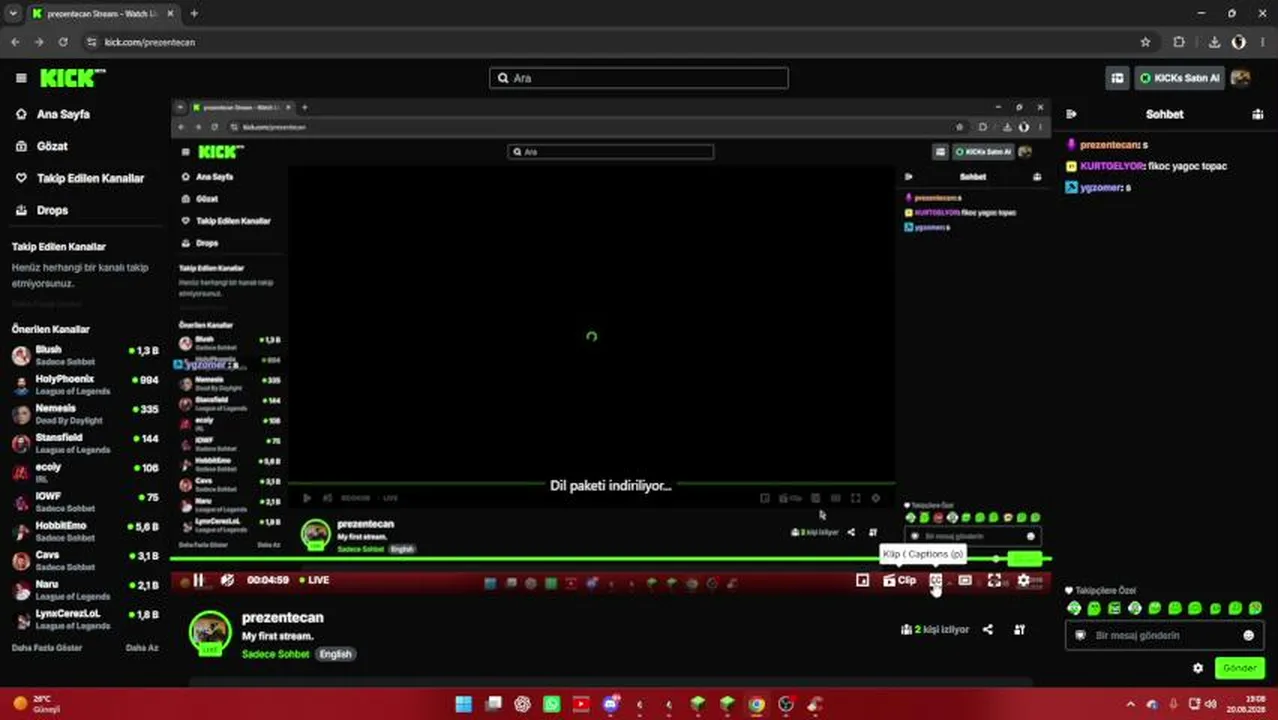1278x720 pixels.
Task: Send chat message with Gönder
Action: point(1239,668)
